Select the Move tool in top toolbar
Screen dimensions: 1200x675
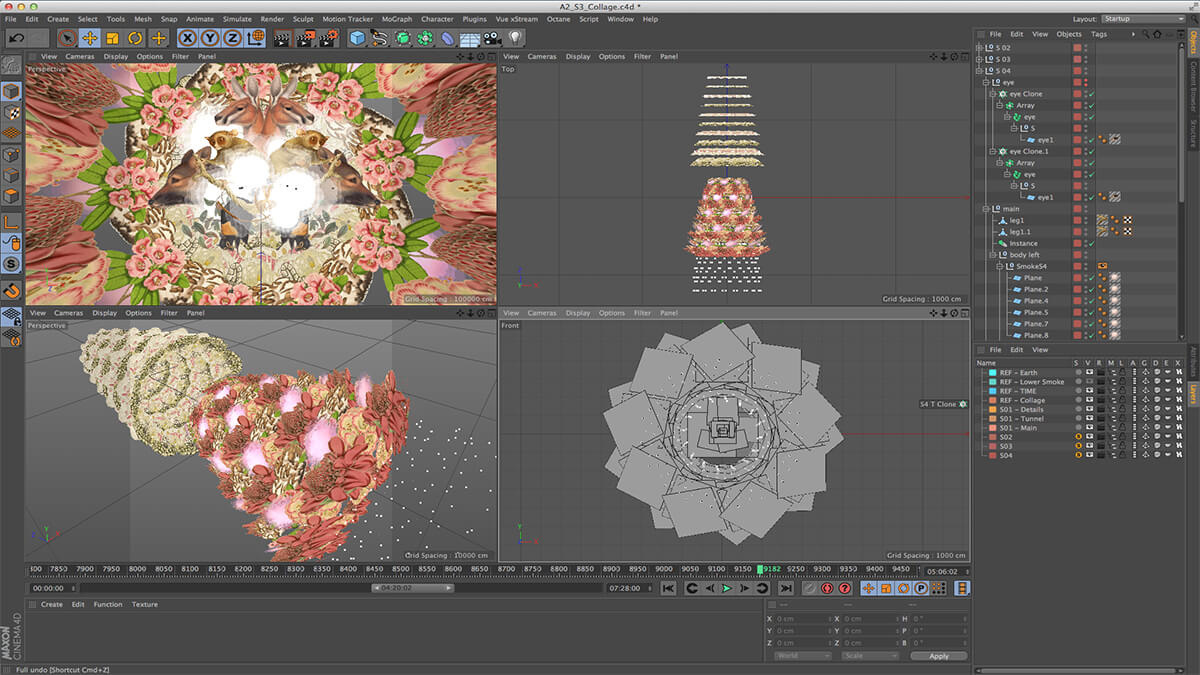pos(90,38)
